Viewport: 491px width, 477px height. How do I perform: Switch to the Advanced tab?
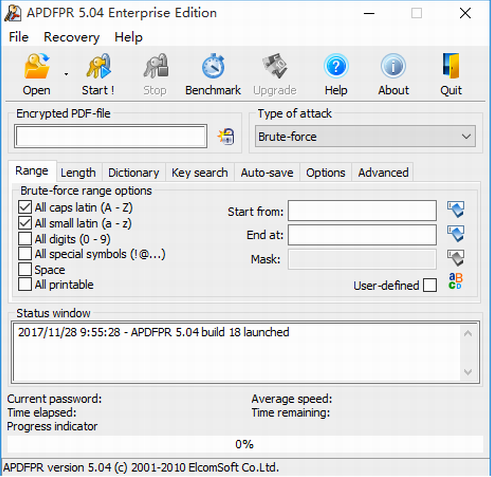383,173
